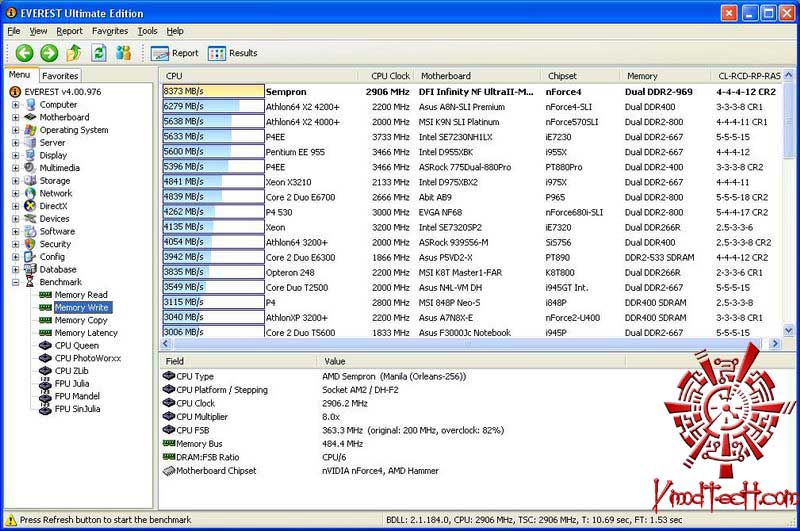The width and height of the screenshot is (800, 531).
Task: Open the Report menu
Action: pos(69,31)
